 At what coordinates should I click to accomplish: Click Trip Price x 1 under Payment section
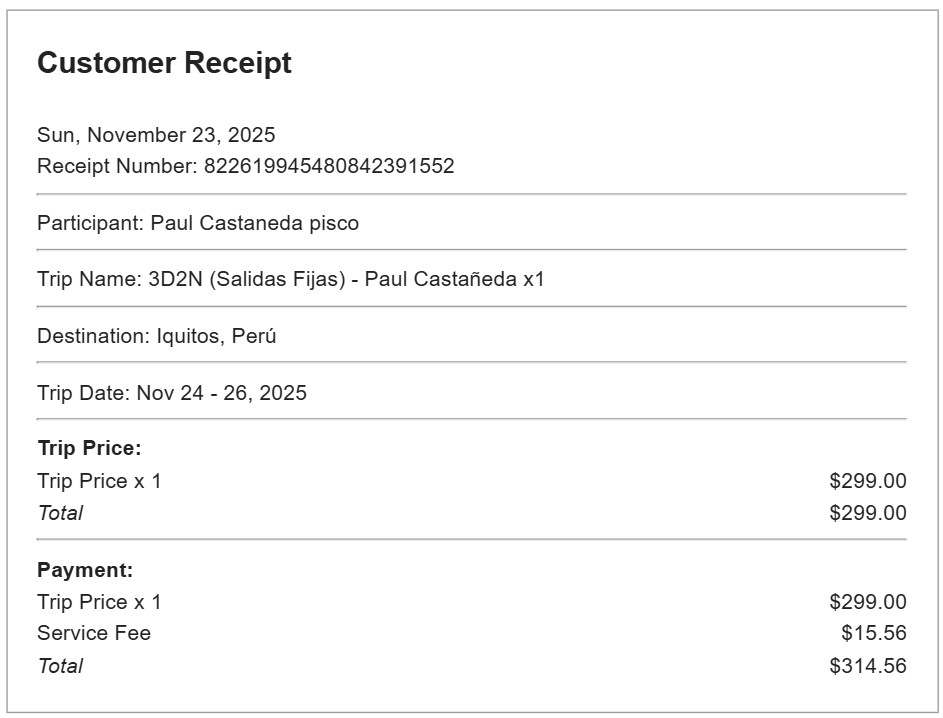coord(99,602)
